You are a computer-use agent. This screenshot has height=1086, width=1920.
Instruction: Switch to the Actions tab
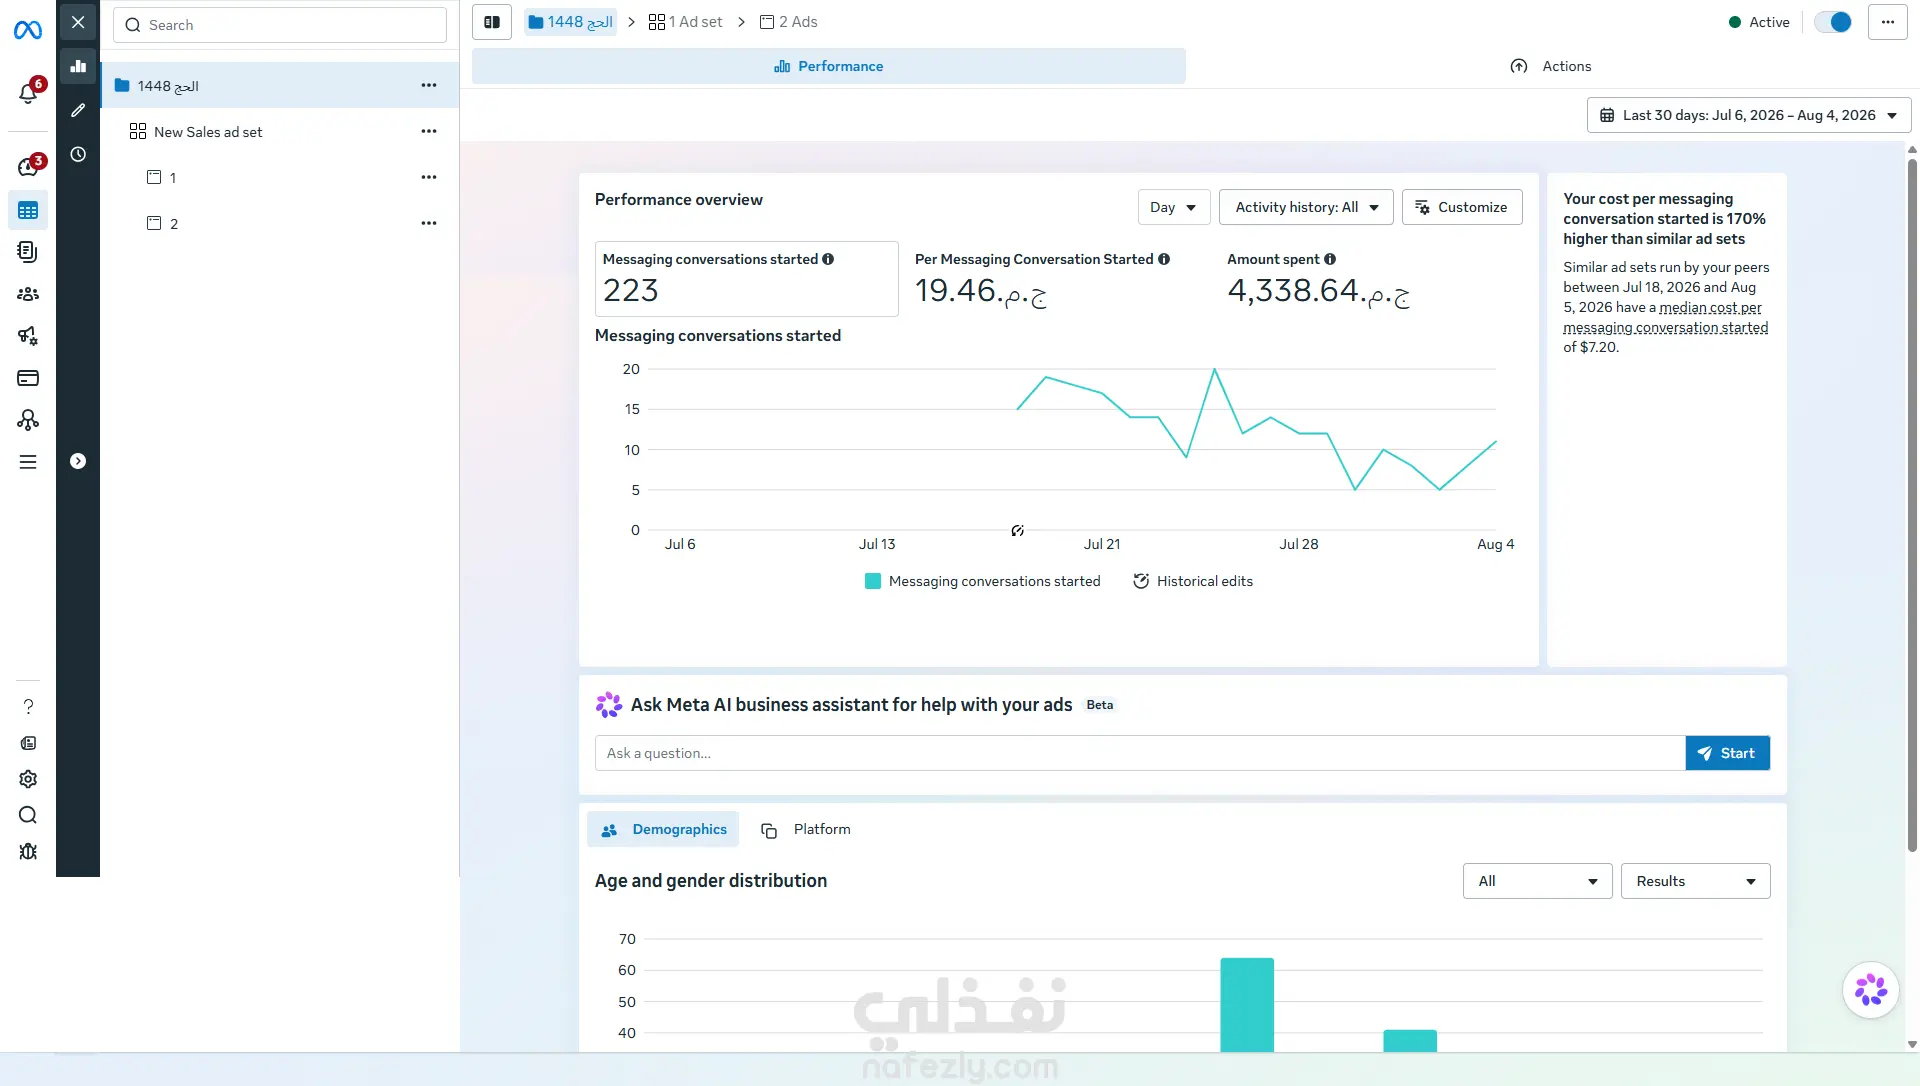[x=1551, y=66]
